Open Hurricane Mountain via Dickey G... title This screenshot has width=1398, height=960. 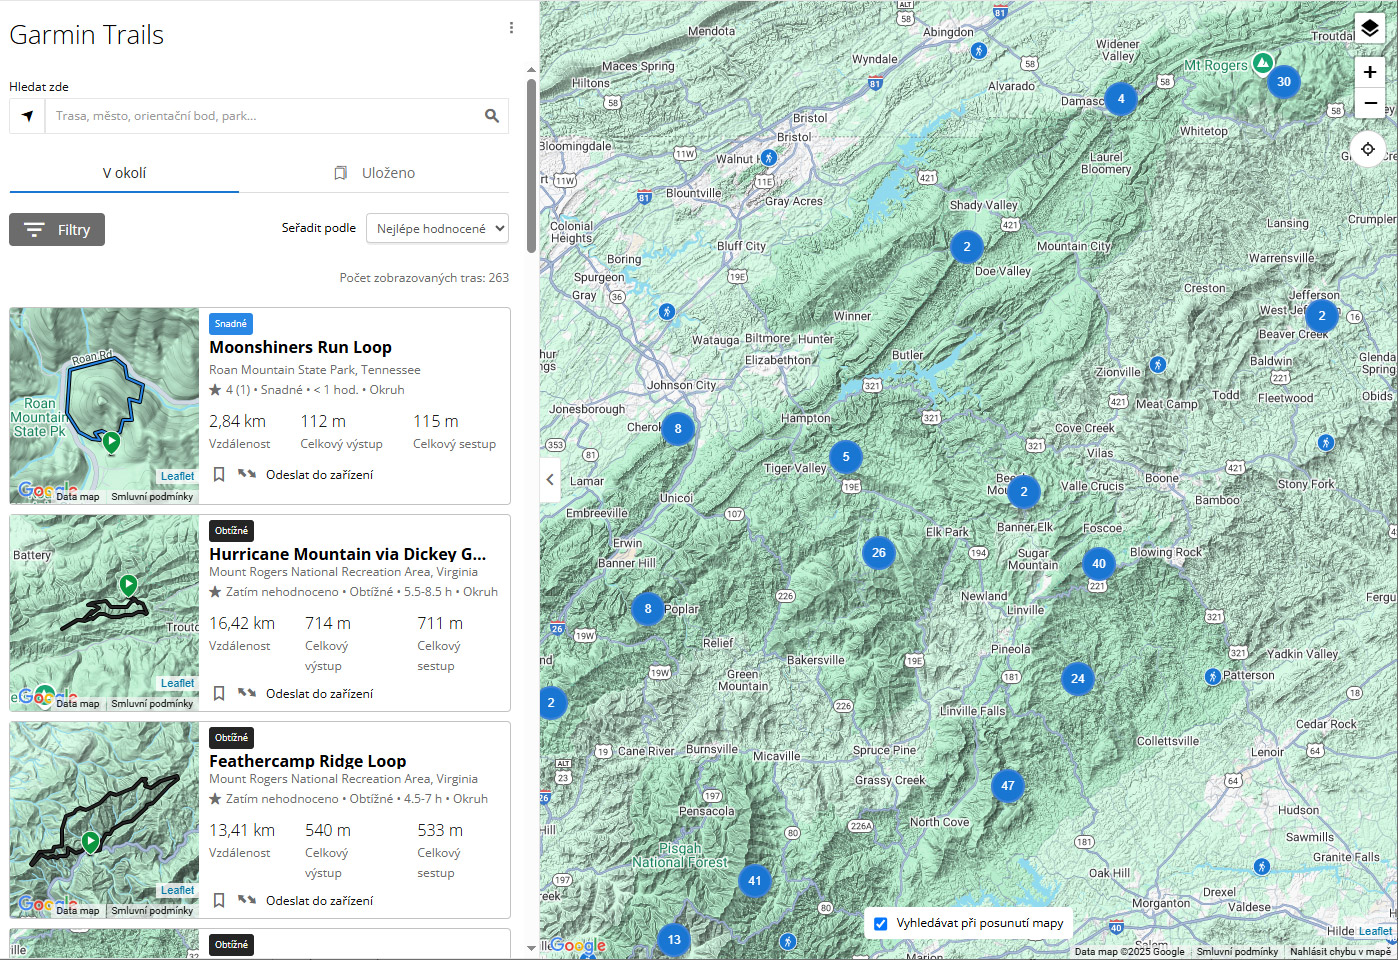click(x=347, y=554)
